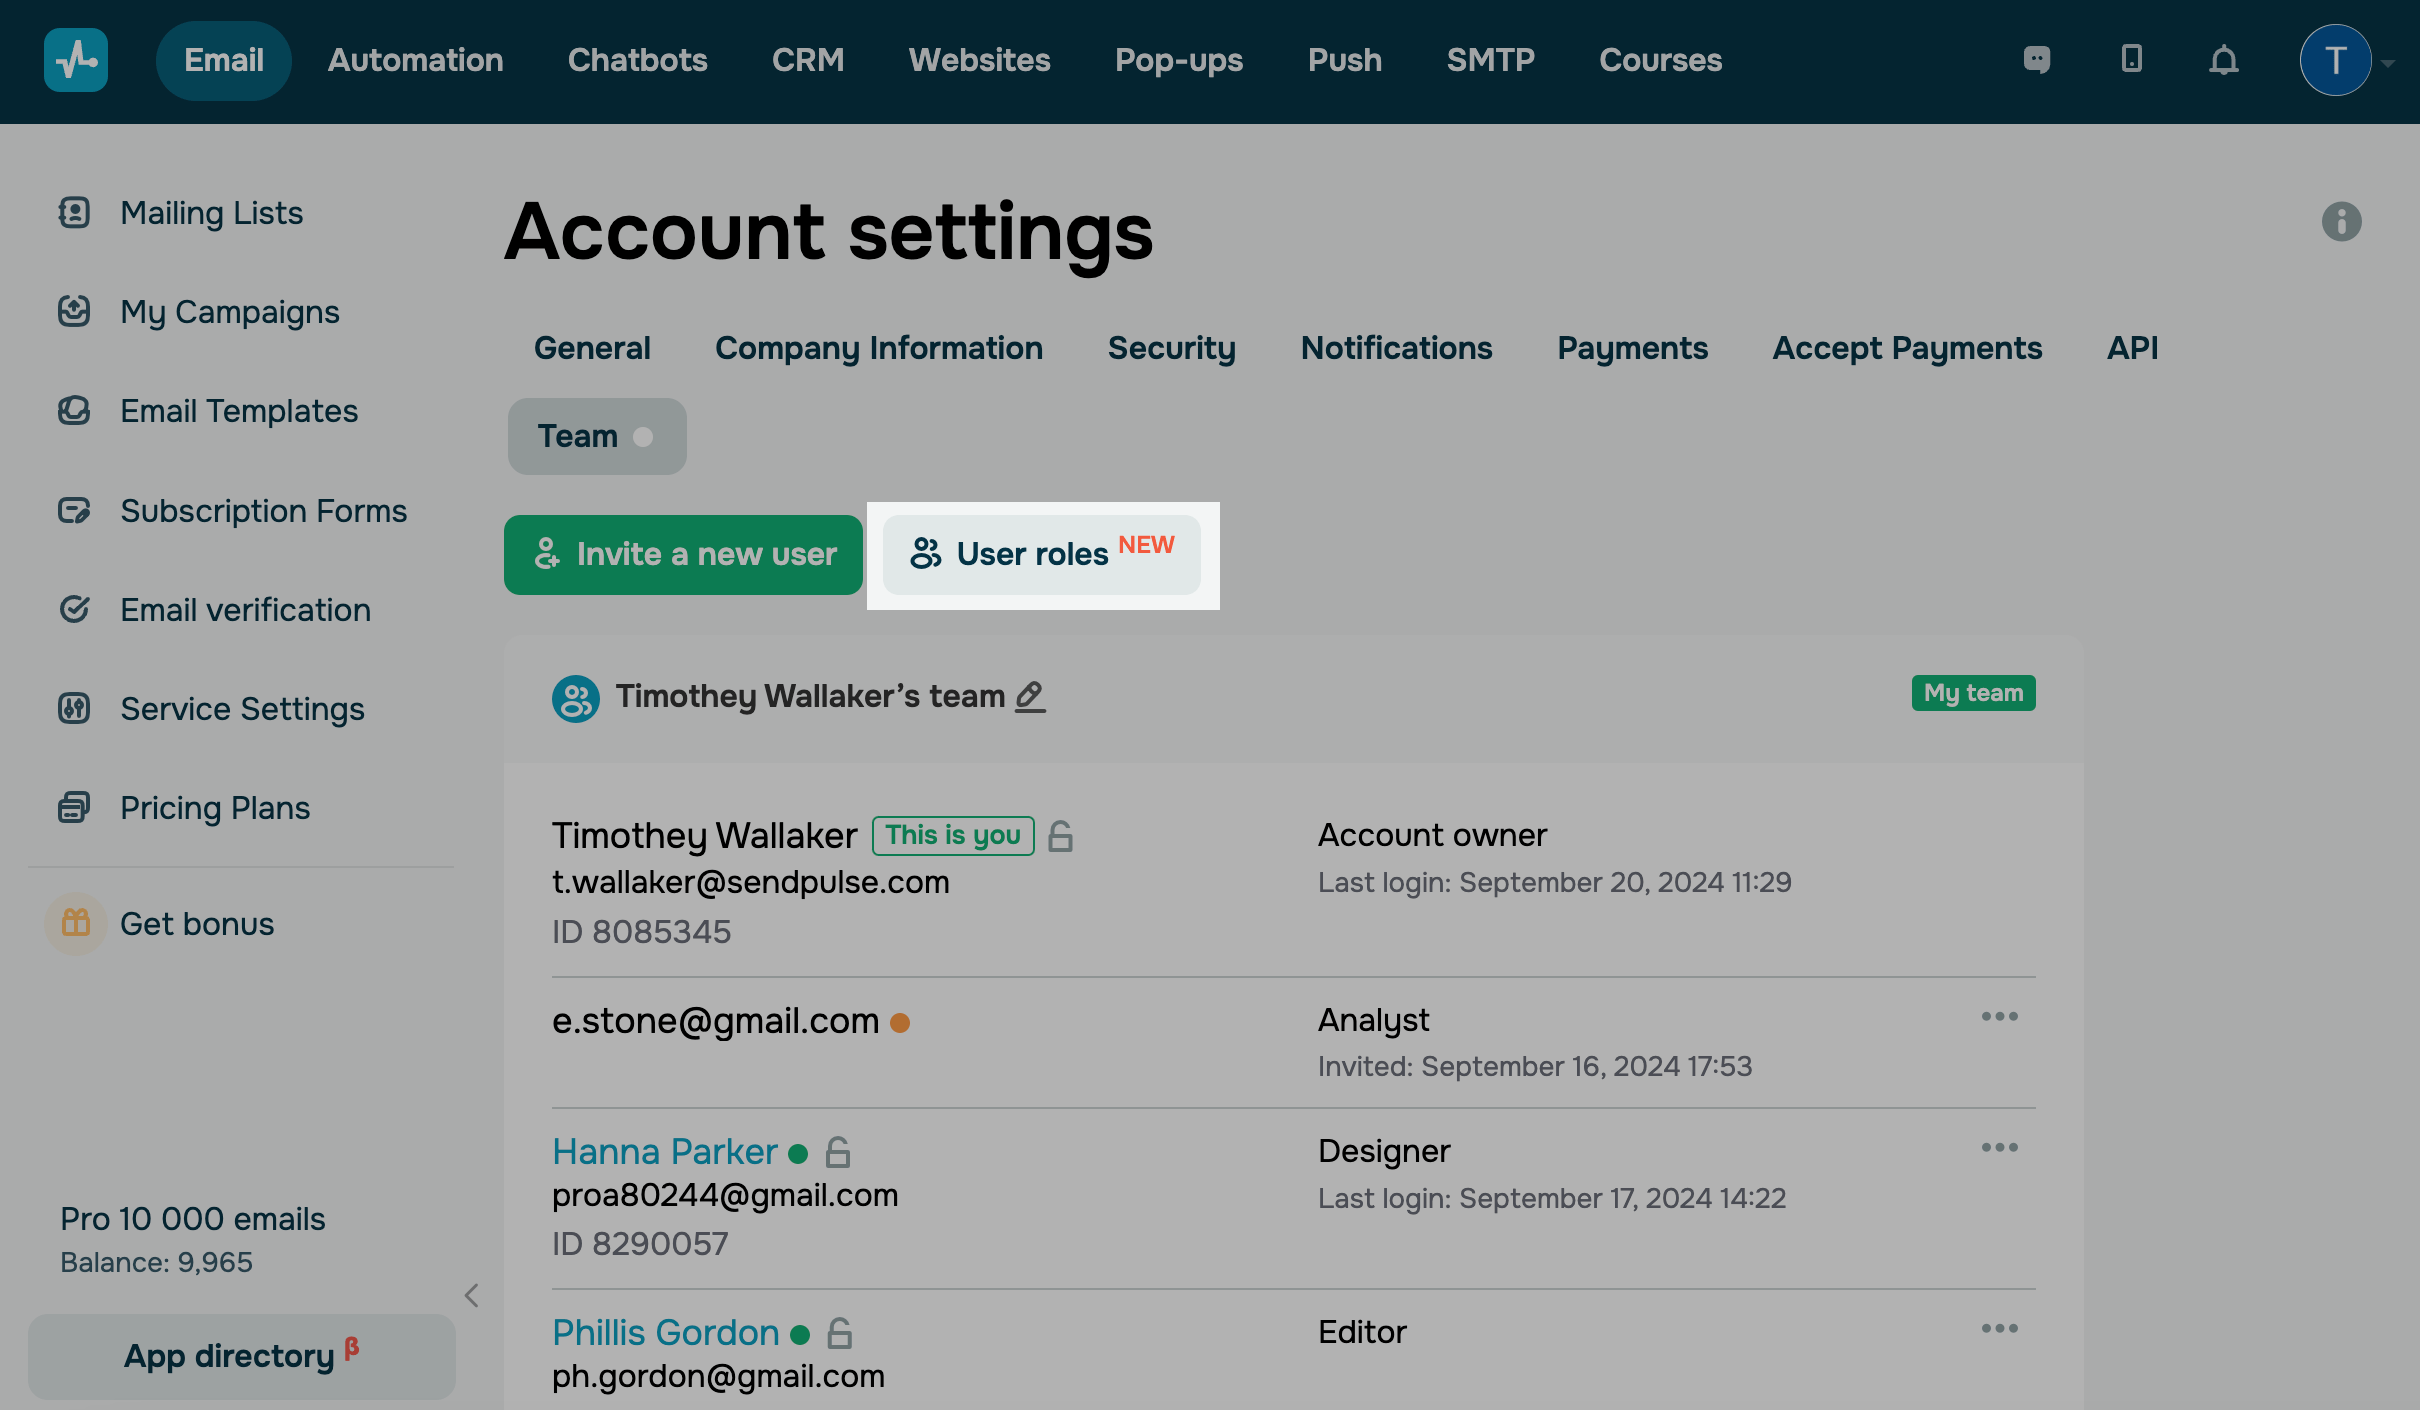
Task: Open the notifications bell
Action: tap(2223, 61)
